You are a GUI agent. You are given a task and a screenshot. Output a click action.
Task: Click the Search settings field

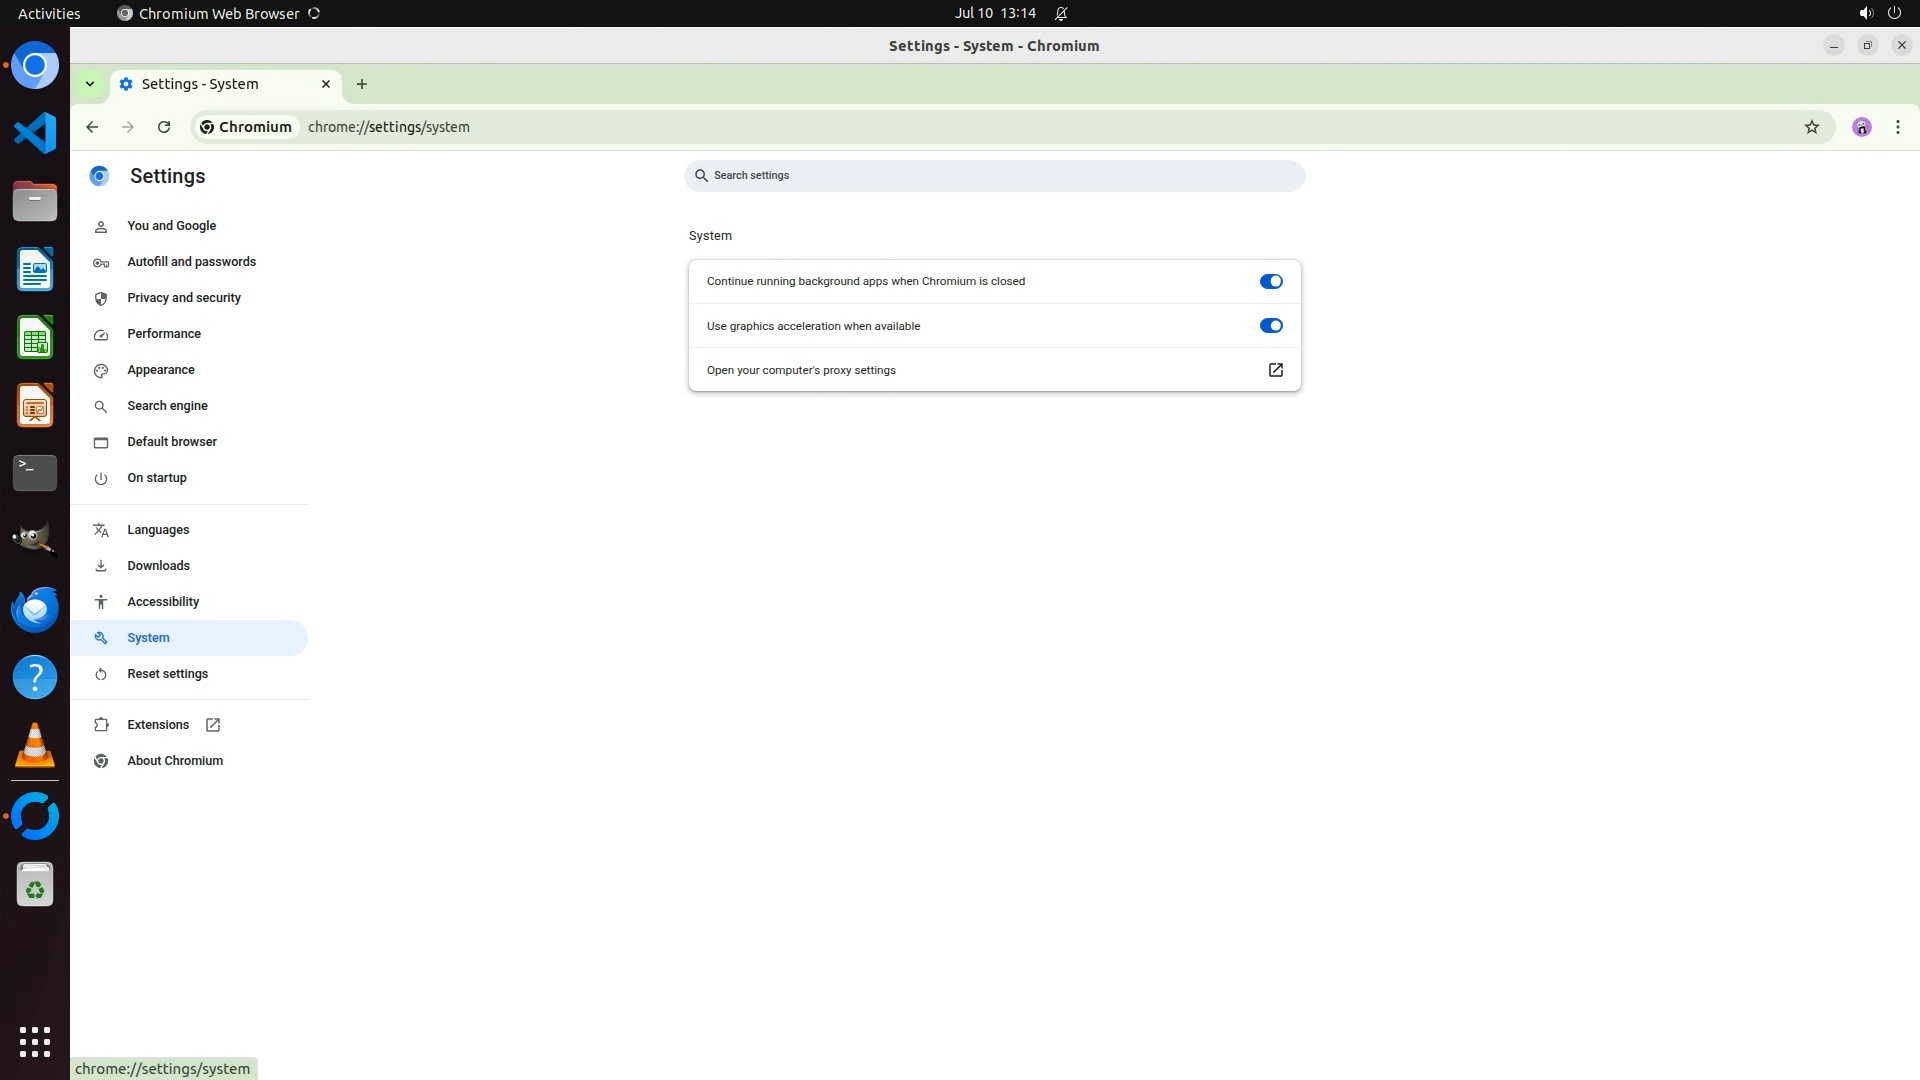(x=994, y=176)
